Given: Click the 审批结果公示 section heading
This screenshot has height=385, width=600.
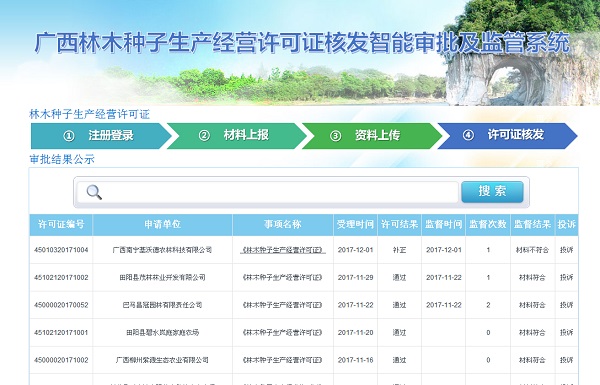Looking at the screenshot, I should (62, 159).
